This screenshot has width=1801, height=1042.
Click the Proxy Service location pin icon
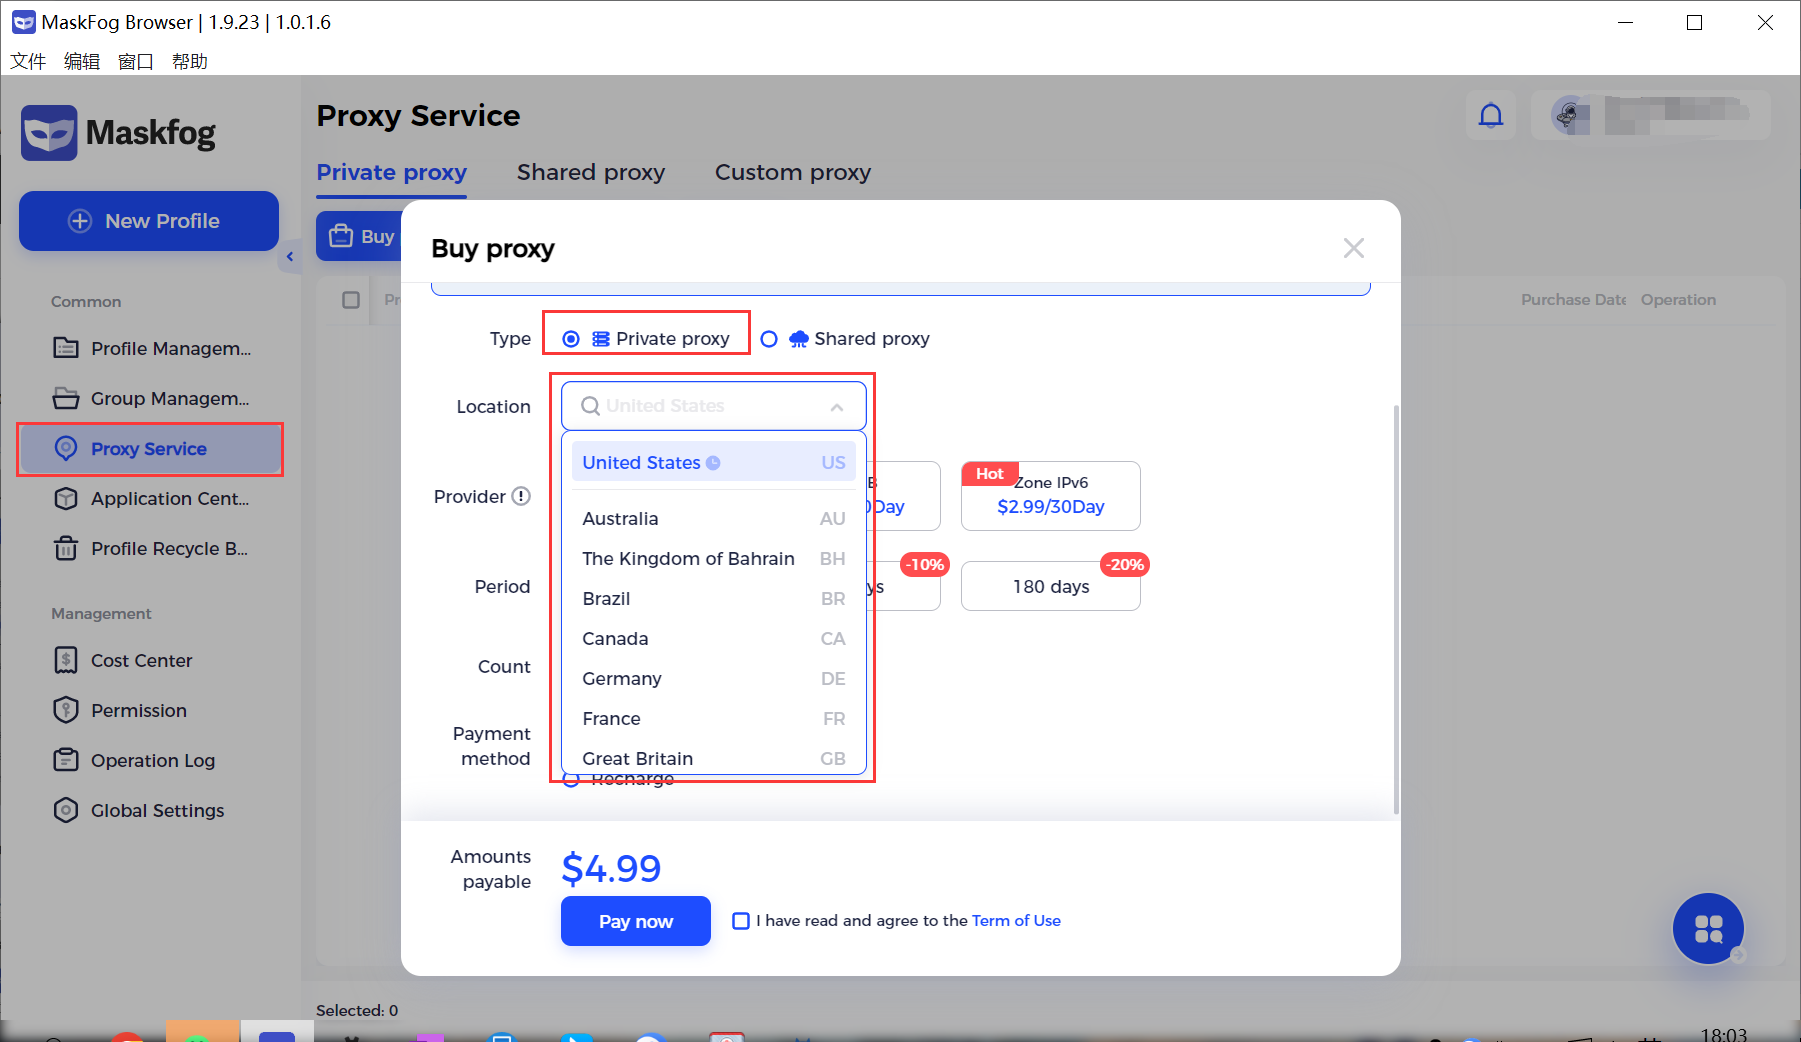click(66, 448)
